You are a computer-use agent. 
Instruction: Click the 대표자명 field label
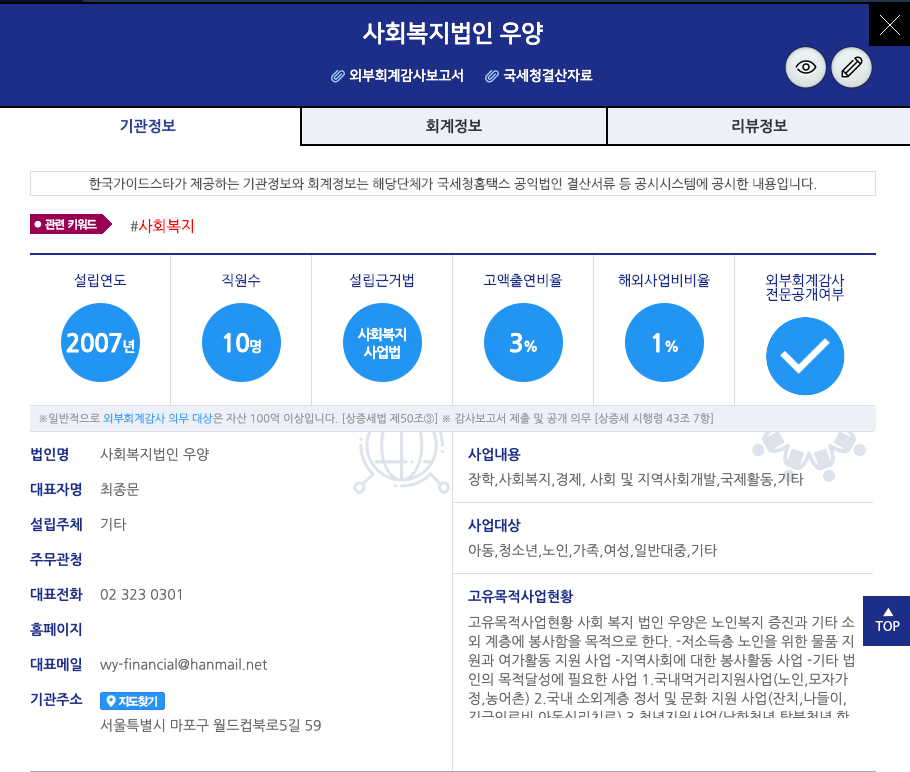(x=56, y=489)
